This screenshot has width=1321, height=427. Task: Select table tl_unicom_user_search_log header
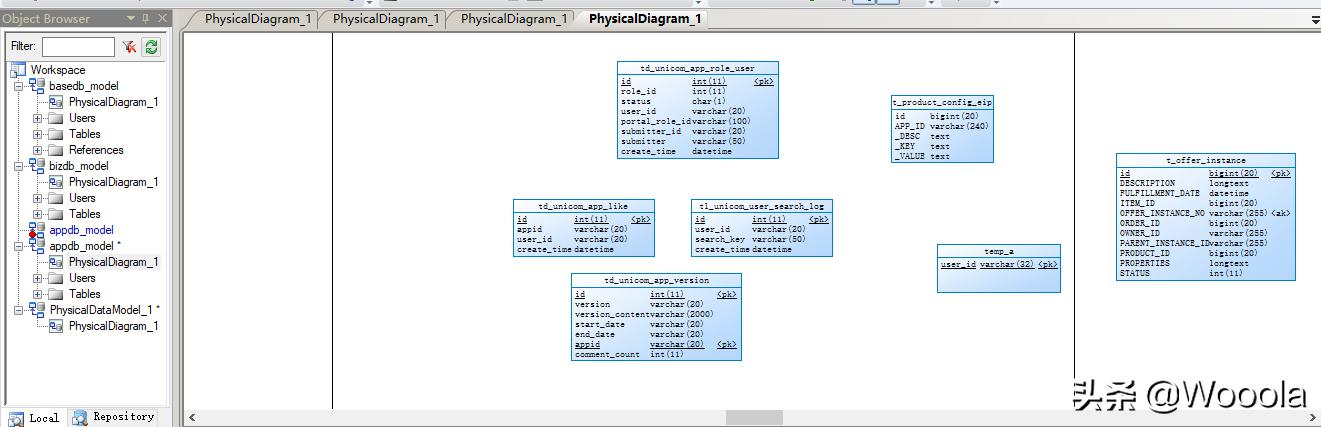click(761, 206)
